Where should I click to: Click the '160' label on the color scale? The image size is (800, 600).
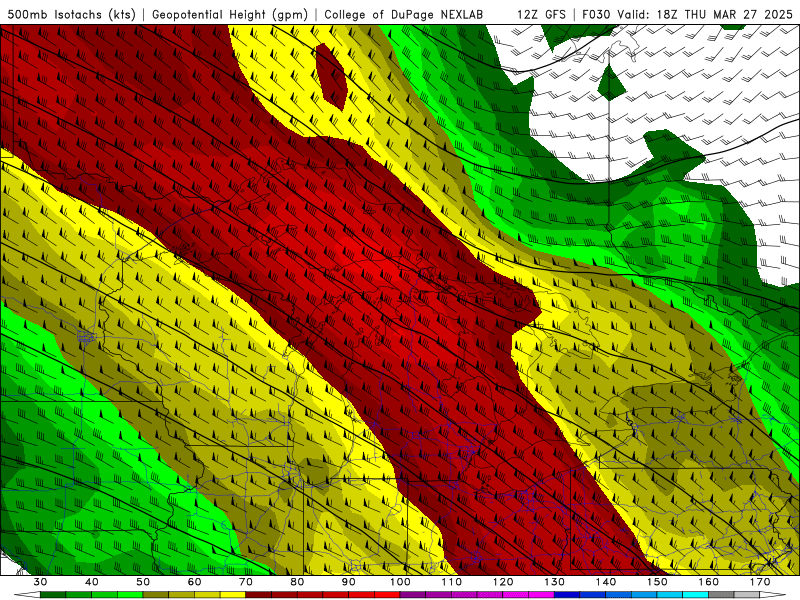[709, 582]
